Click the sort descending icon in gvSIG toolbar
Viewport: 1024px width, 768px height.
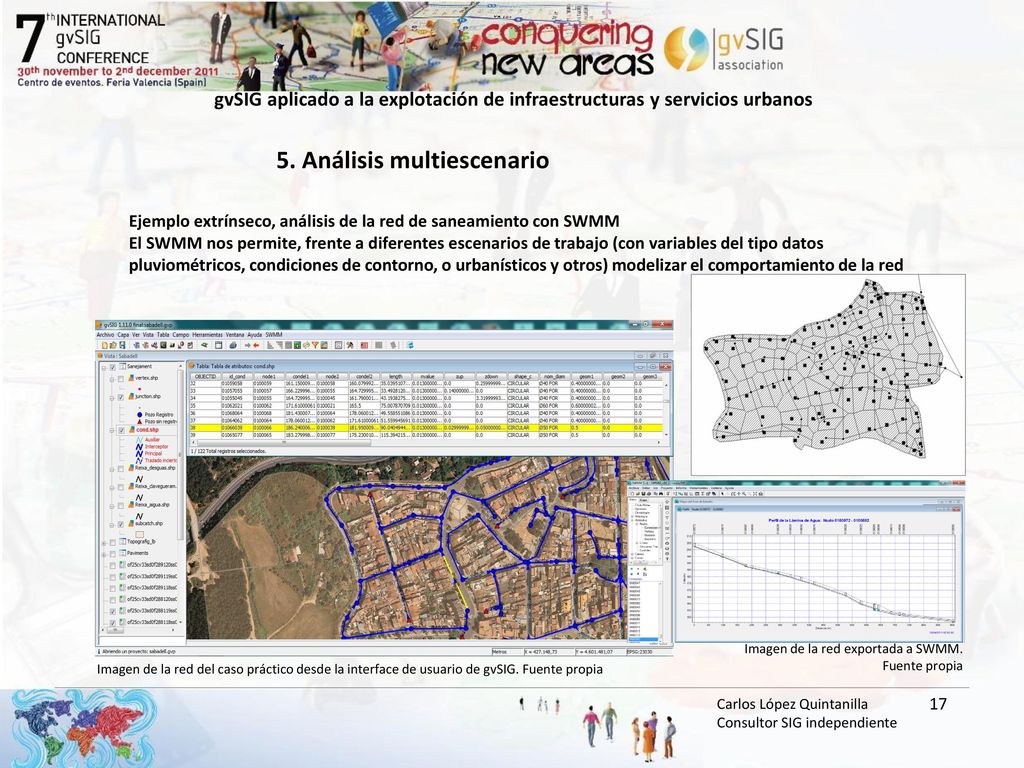click(x=280, y=345)
